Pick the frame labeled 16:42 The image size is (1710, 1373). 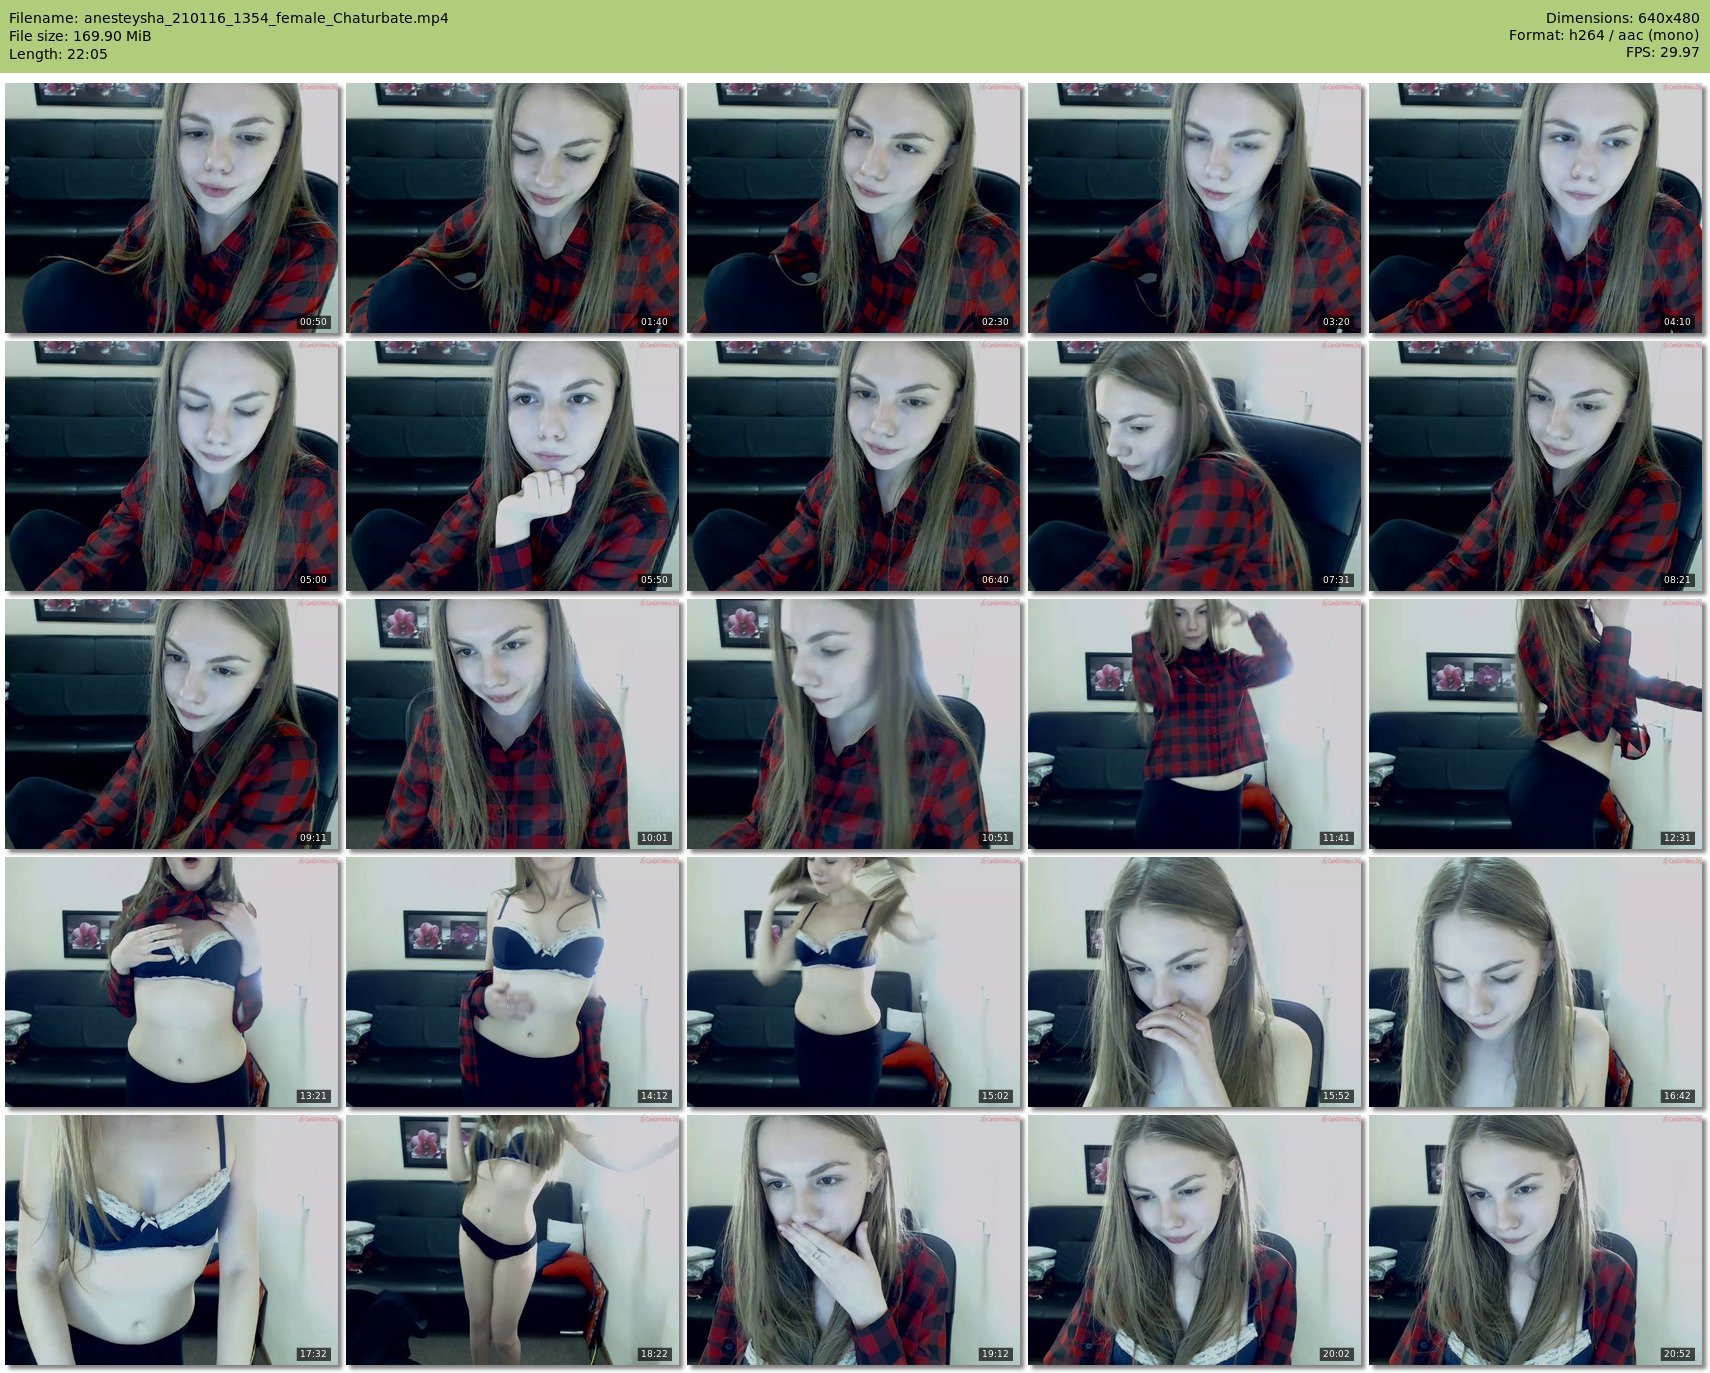[x=1536, y=982]
